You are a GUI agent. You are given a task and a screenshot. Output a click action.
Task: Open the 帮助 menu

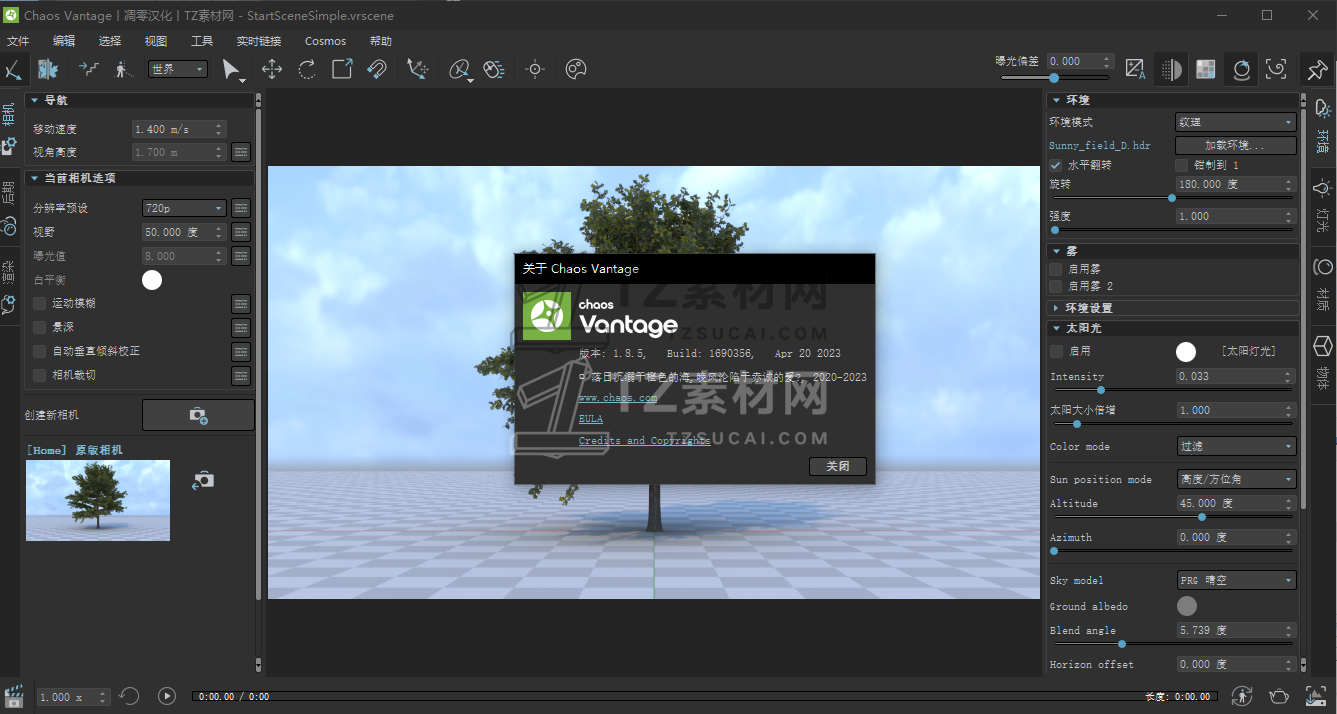coord(381,41)
